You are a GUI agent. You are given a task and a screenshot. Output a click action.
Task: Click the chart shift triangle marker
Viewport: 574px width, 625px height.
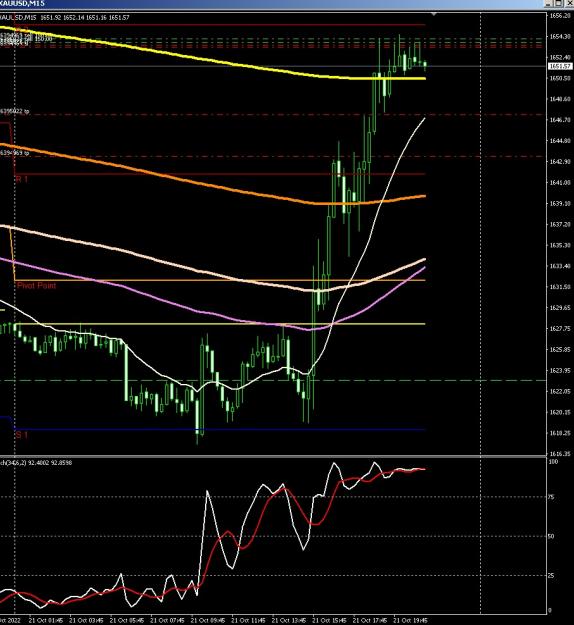click(434, 14)
